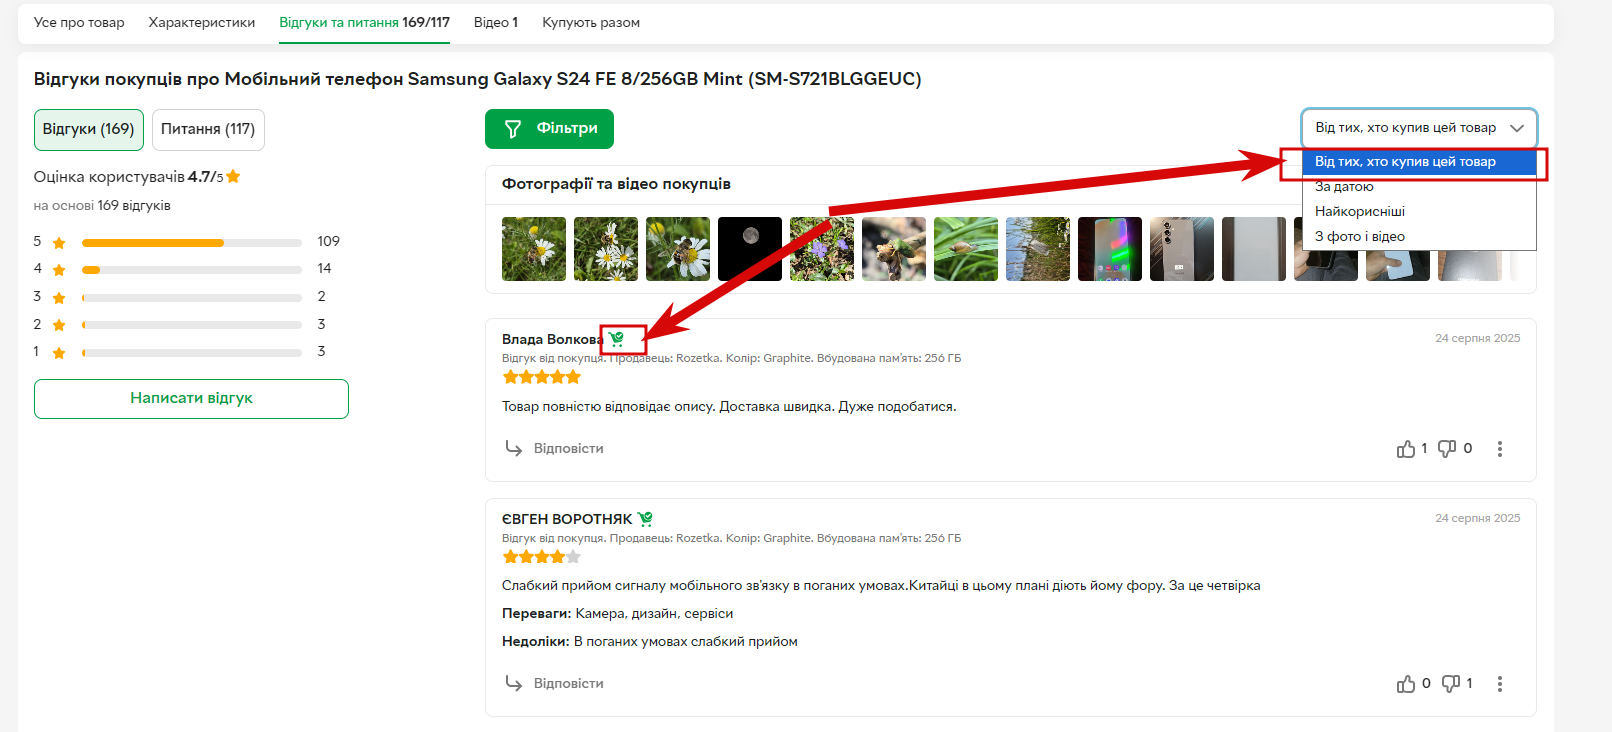Switch to Відгуки (169) tab

pyautogui.click(x=88, y=129)
